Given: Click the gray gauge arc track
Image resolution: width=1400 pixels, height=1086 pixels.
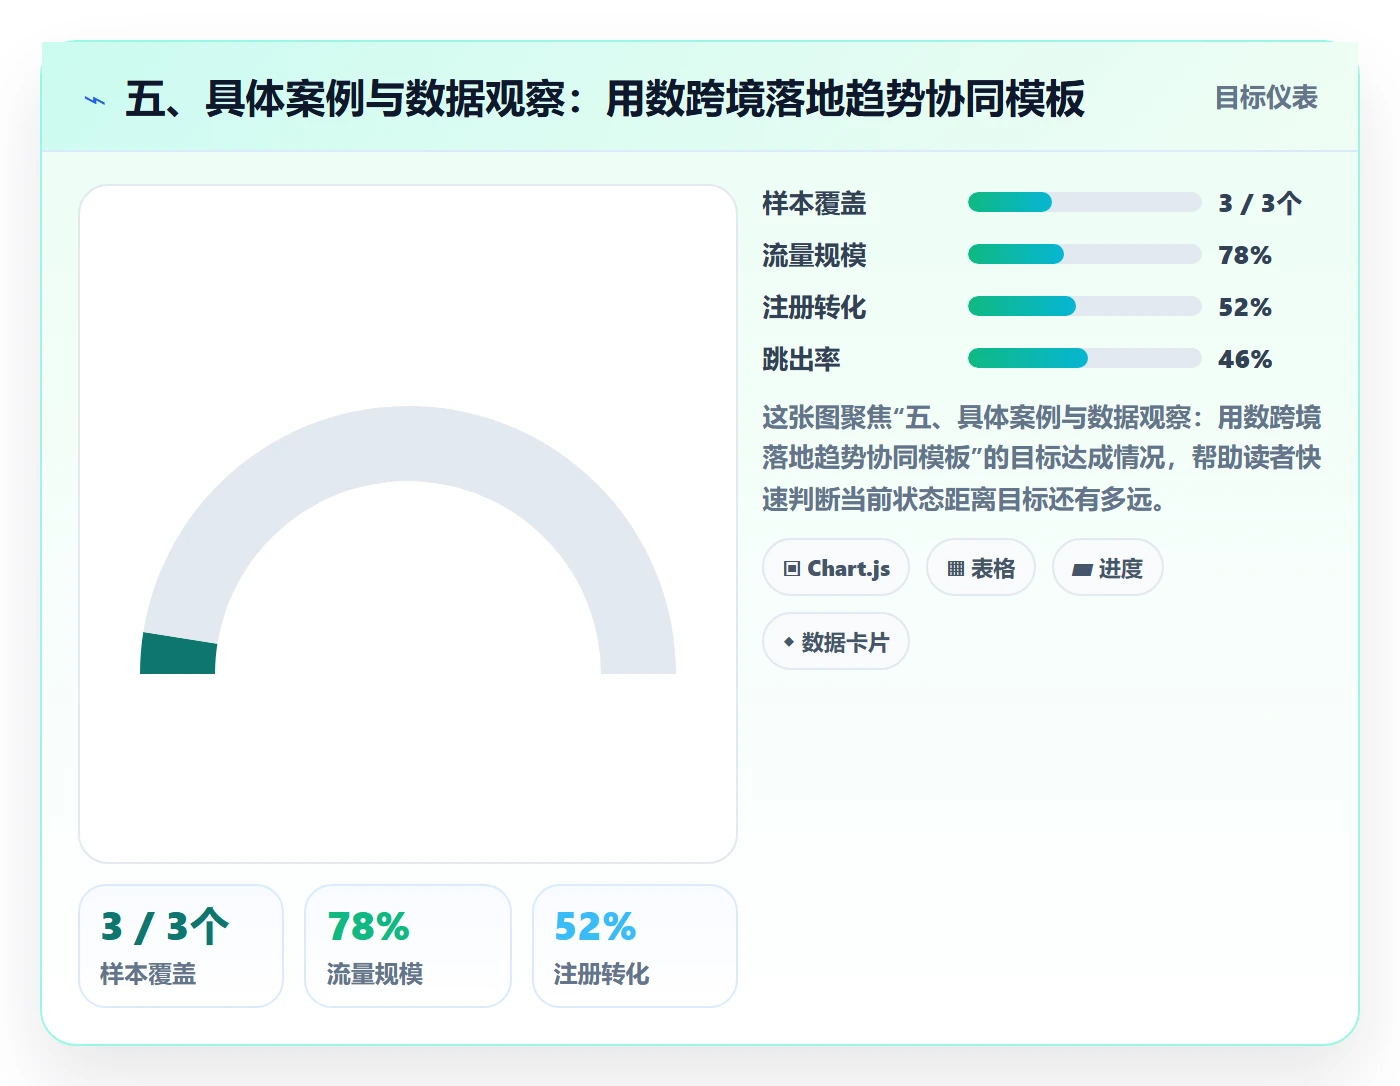Looking at the screenshot, I should point(408,444).
